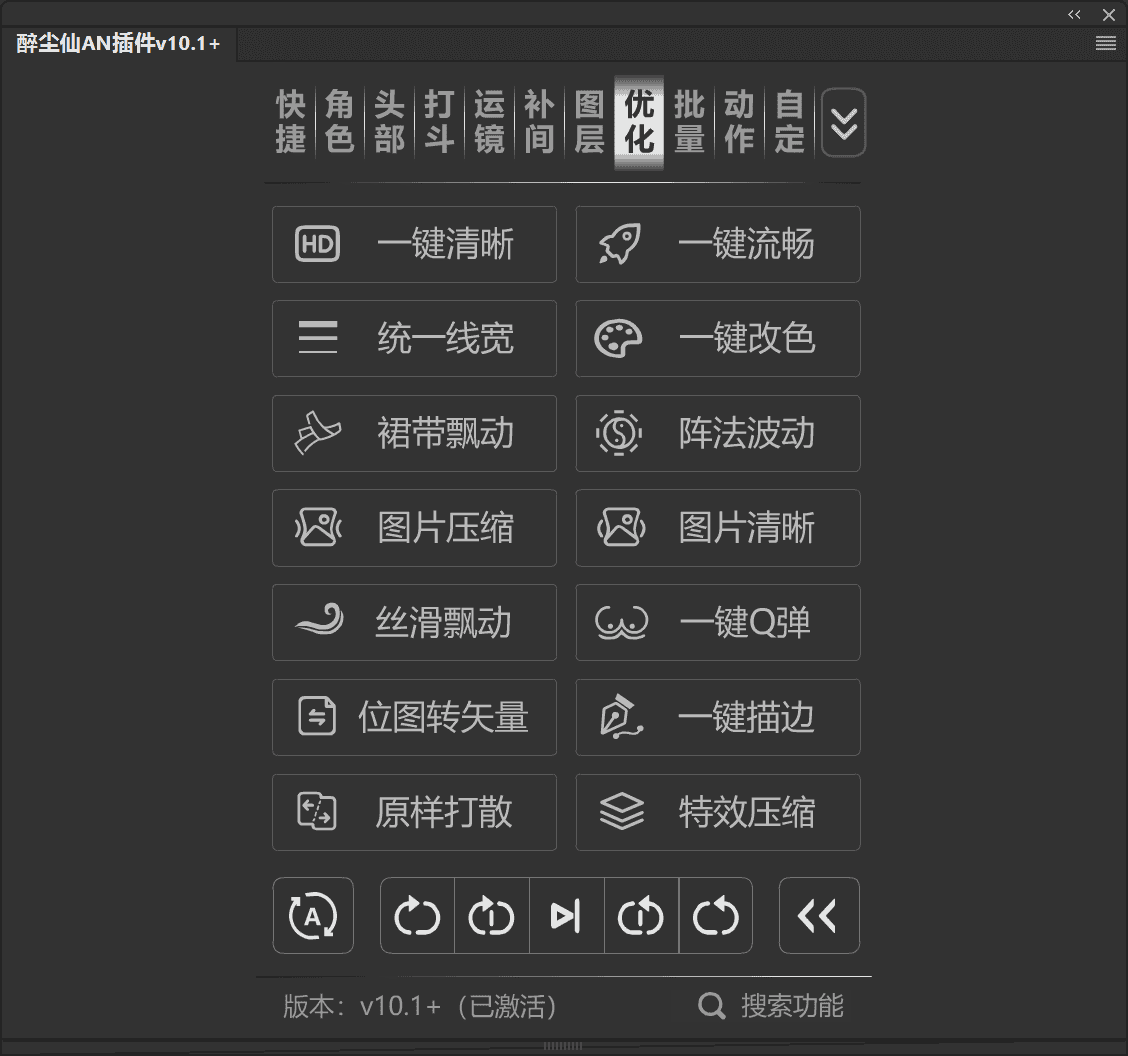Click the 一键Q弹 button

(x=718, y=622)
